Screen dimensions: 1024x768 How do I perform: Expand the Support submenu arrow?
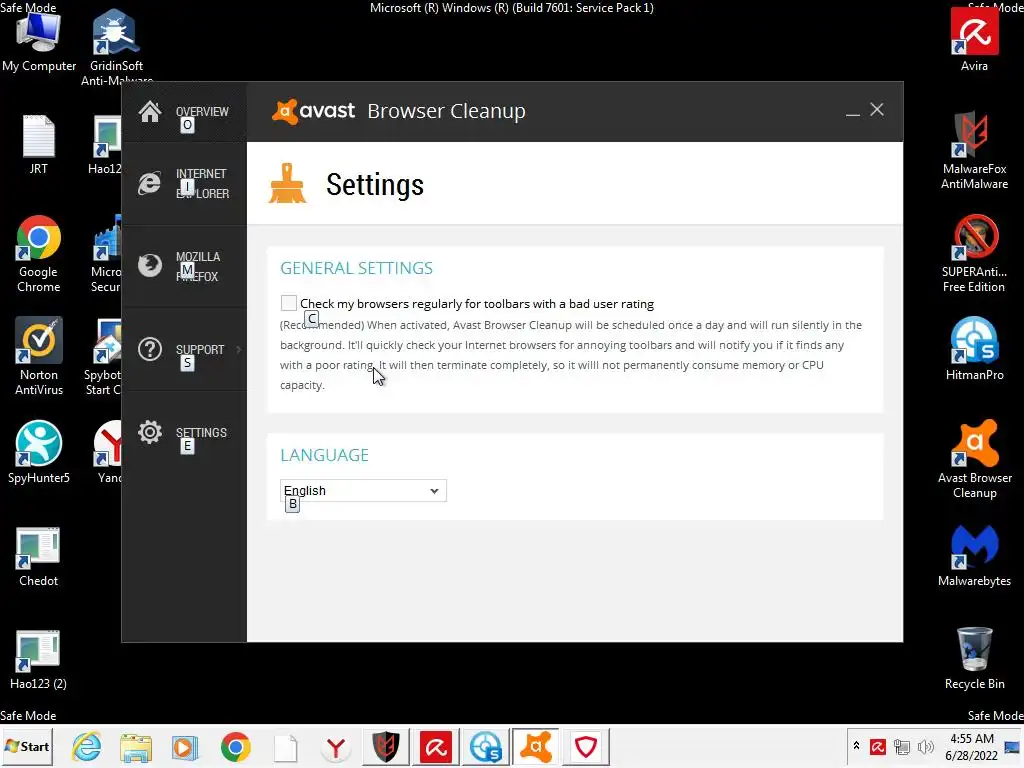pos(238,349)
